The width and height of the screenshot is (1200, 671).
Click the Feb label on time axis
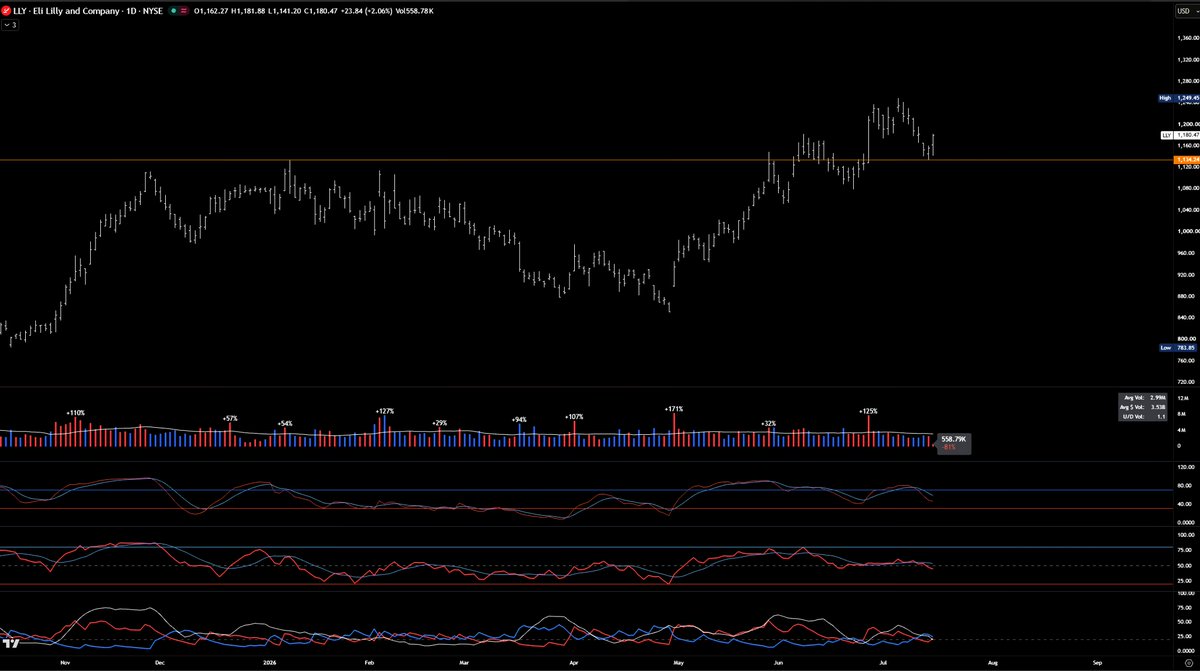[x=369, y=662]
